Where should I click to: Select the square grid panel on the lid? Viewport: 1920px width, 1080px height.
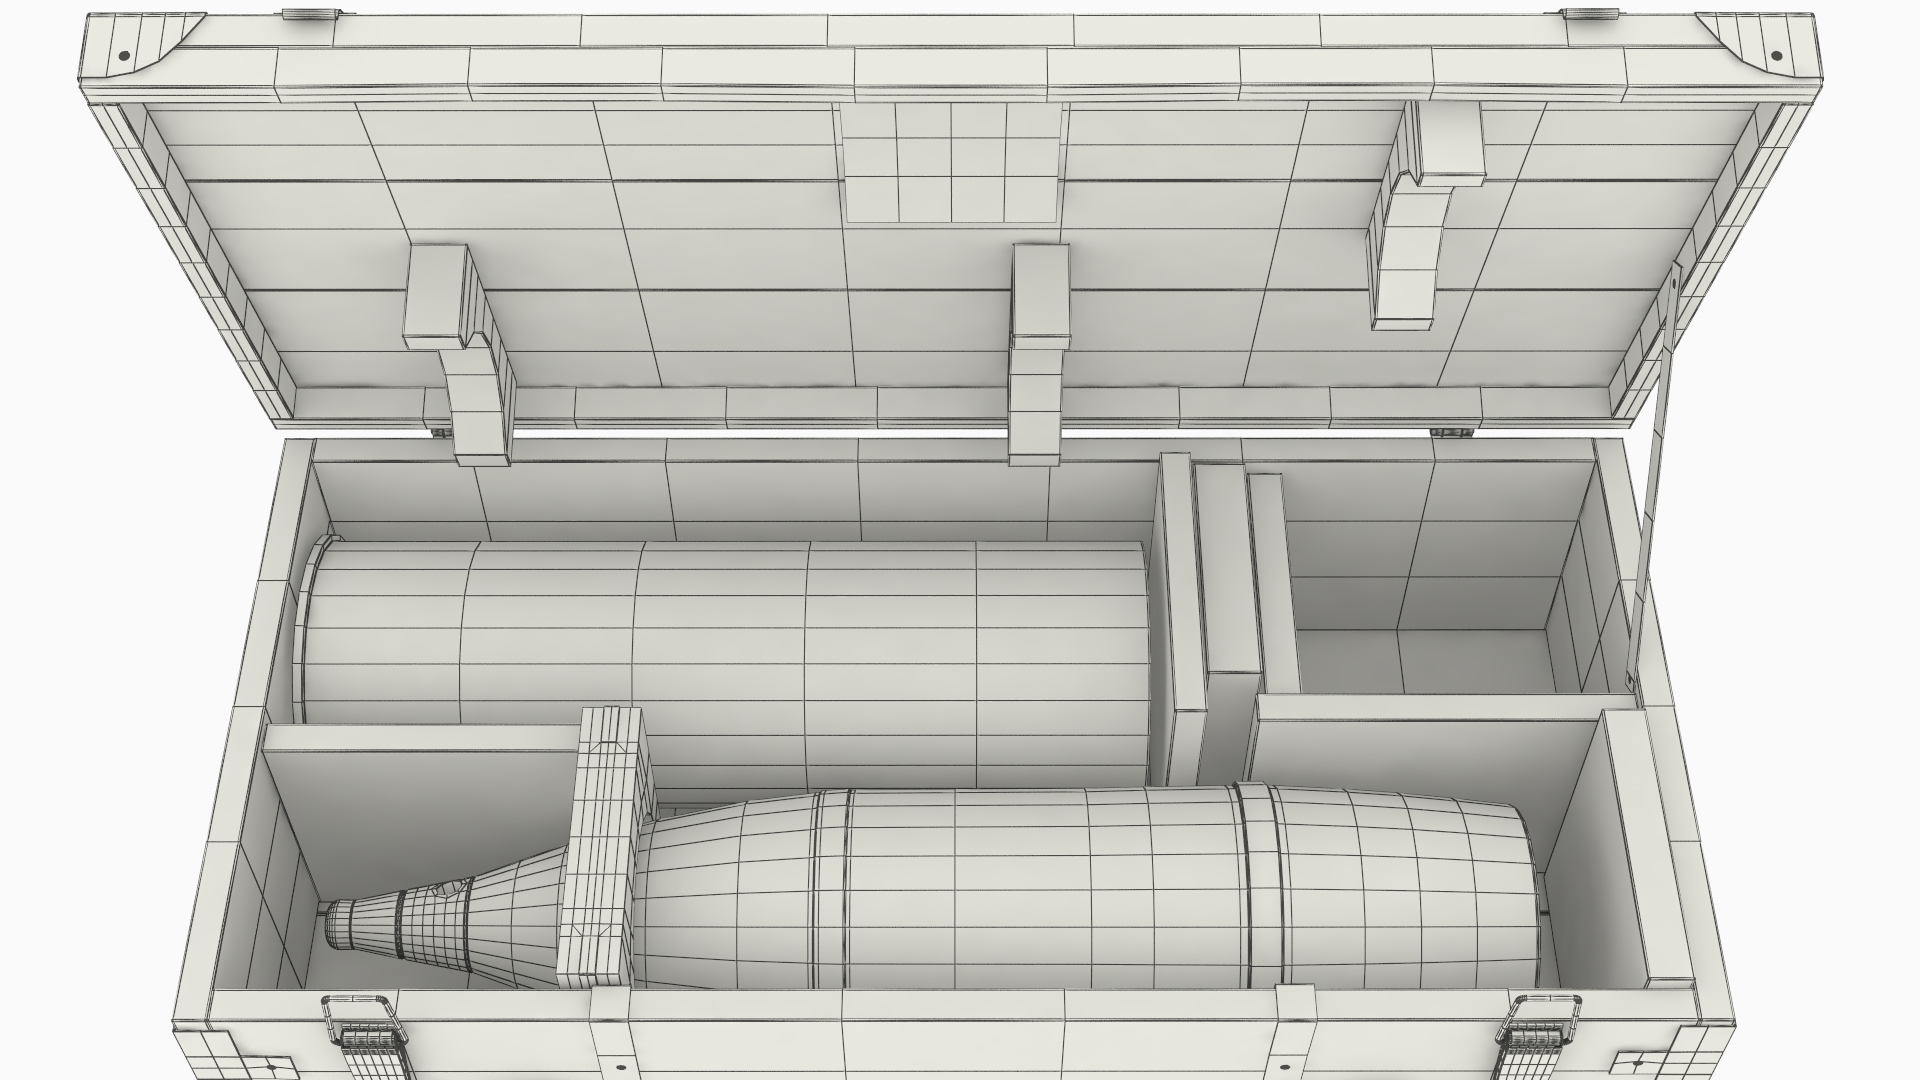point(952,162)
